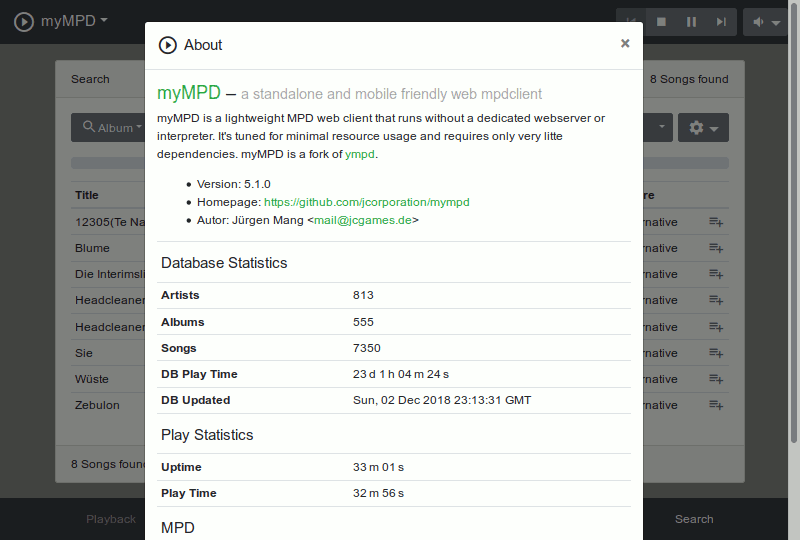Click the Play Statistics heading

[207, 435]
